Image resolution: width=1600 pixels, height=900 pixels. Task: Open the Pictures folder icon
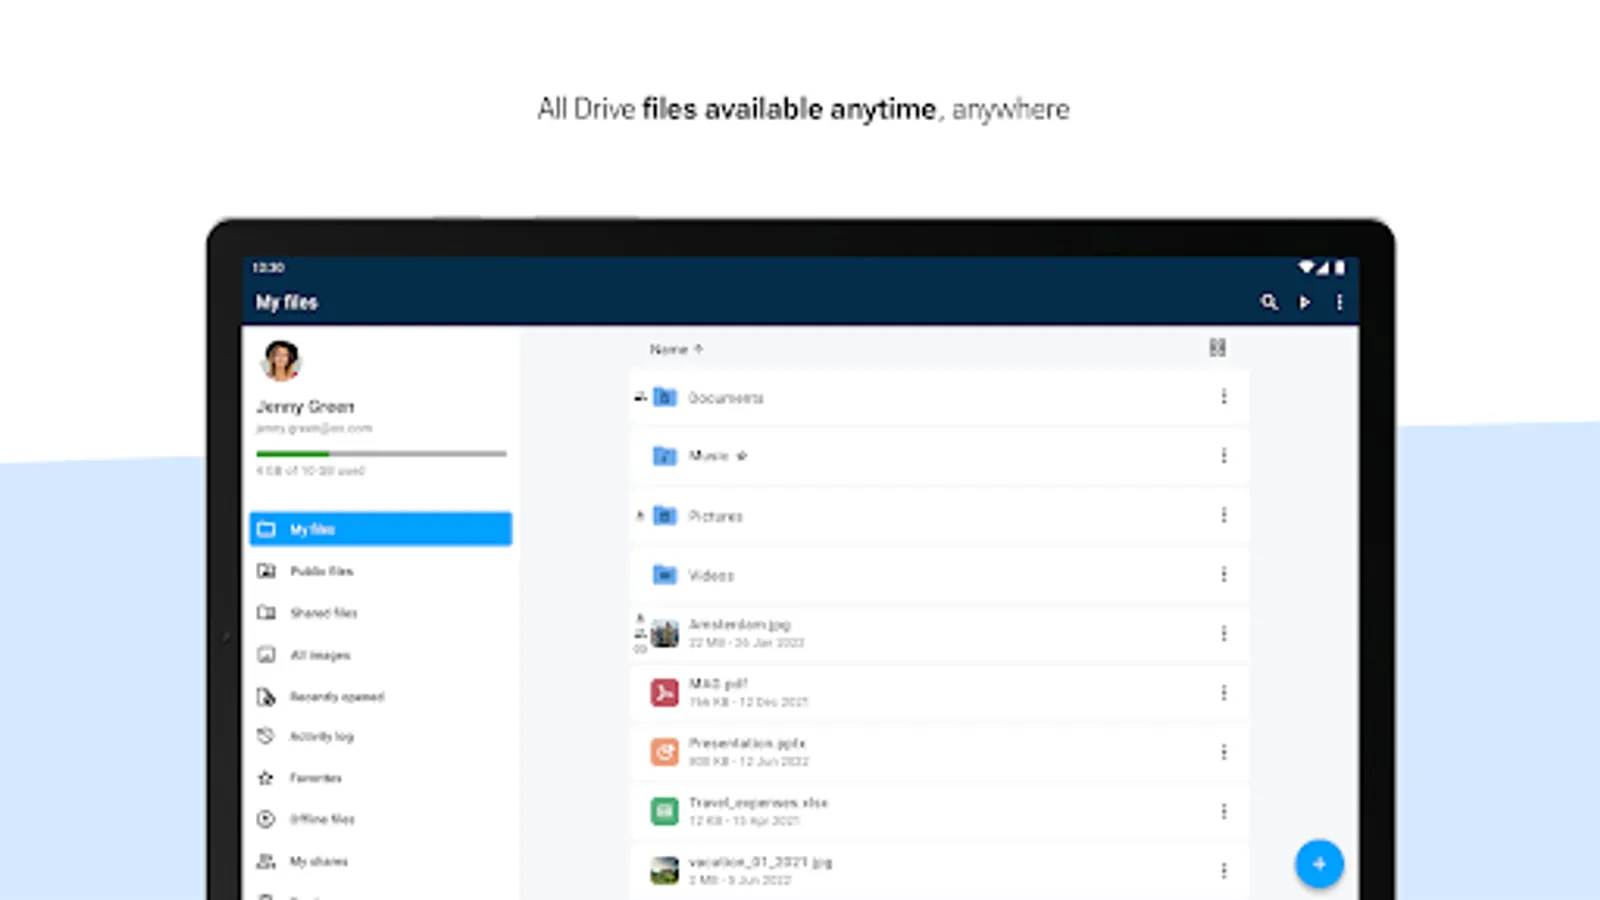665,516
